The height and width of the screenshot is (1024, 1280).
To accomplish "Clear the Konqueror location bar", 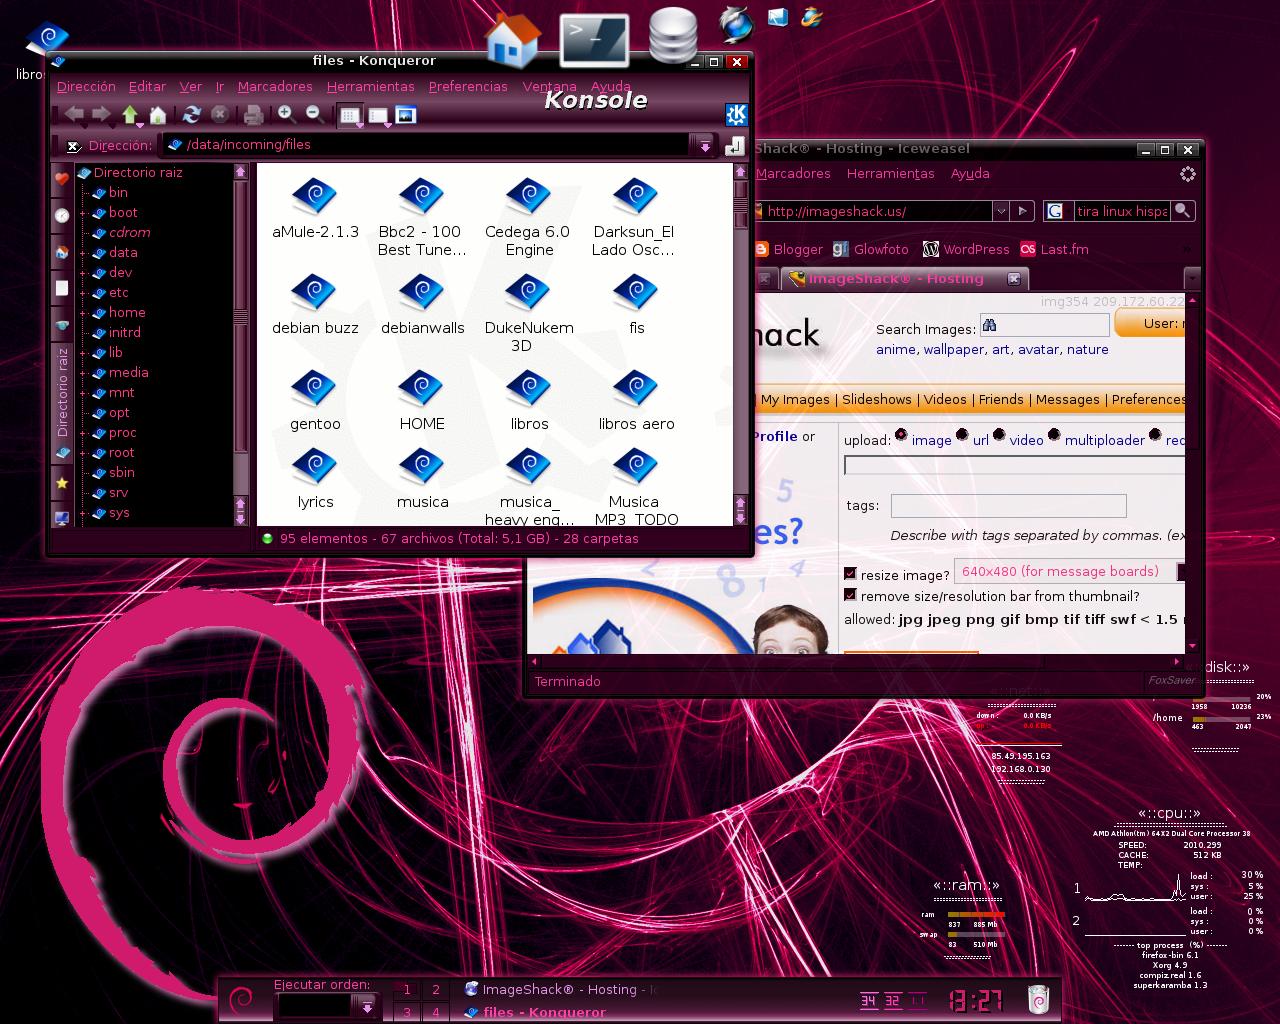I will pyautogui.click(x=73, y=146).
